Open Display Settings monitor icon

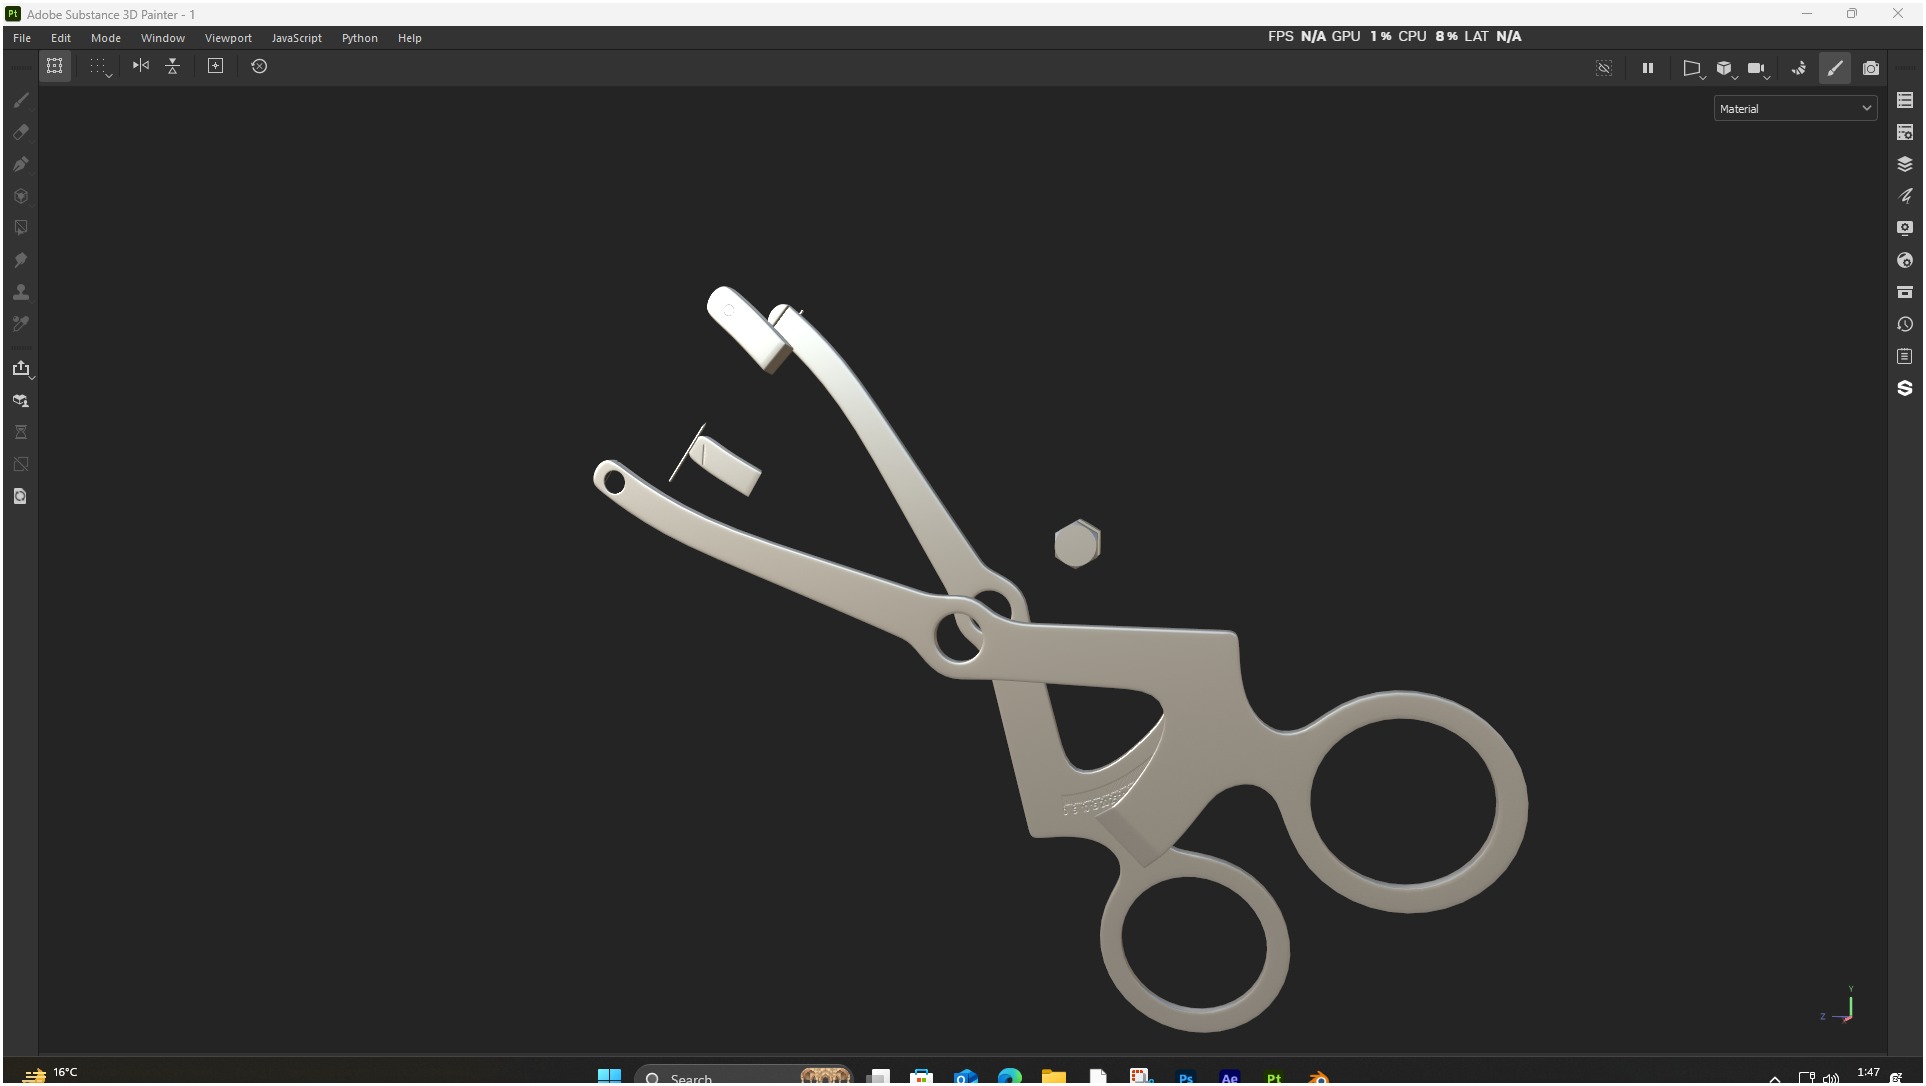1905,228
